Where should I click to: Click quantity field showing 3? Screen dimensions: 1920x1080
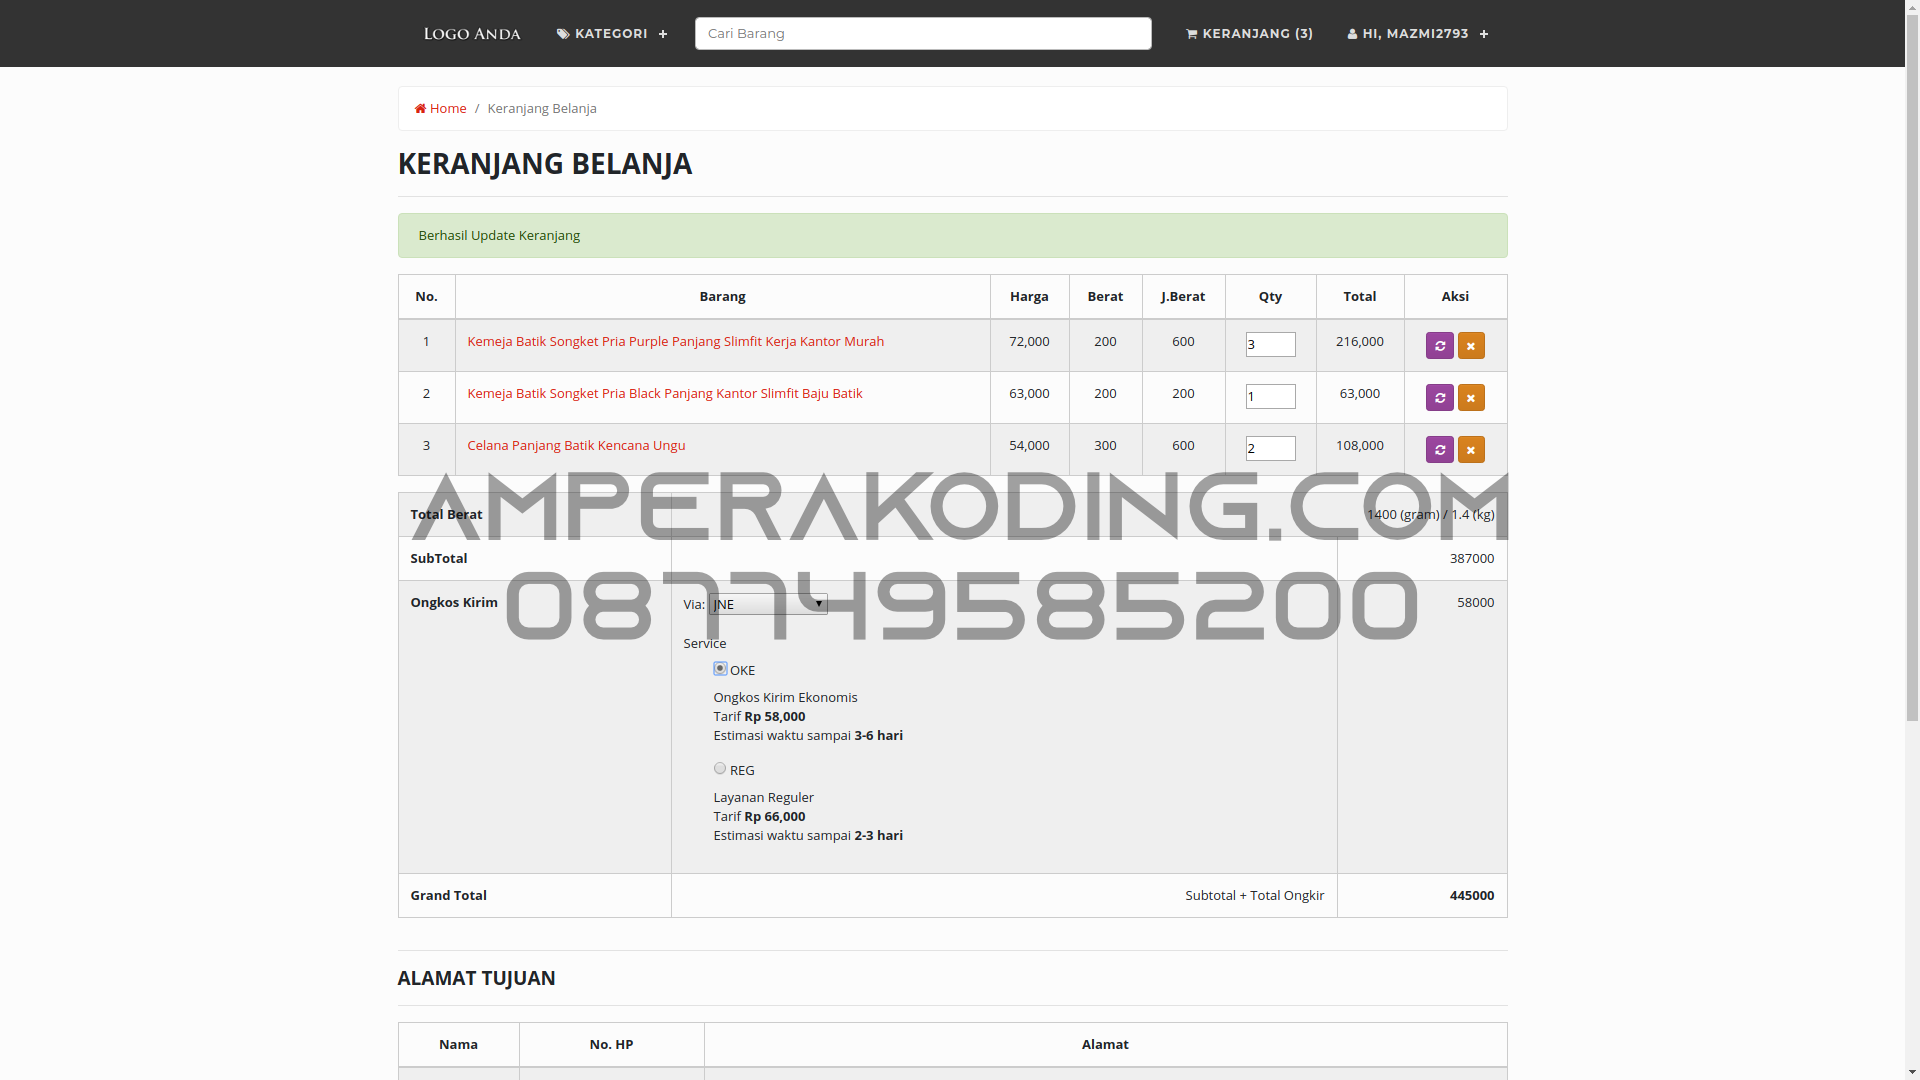(x=1270, y=344)
